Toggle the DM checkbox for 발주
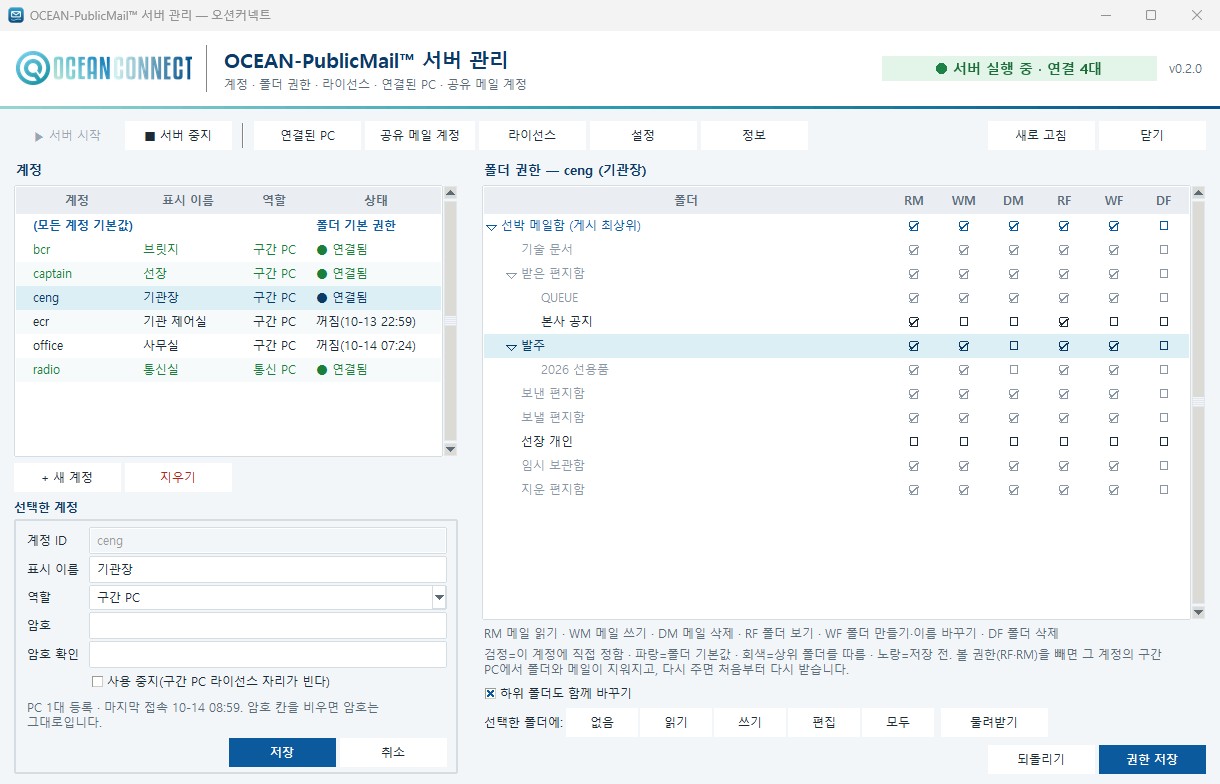 1014,346
